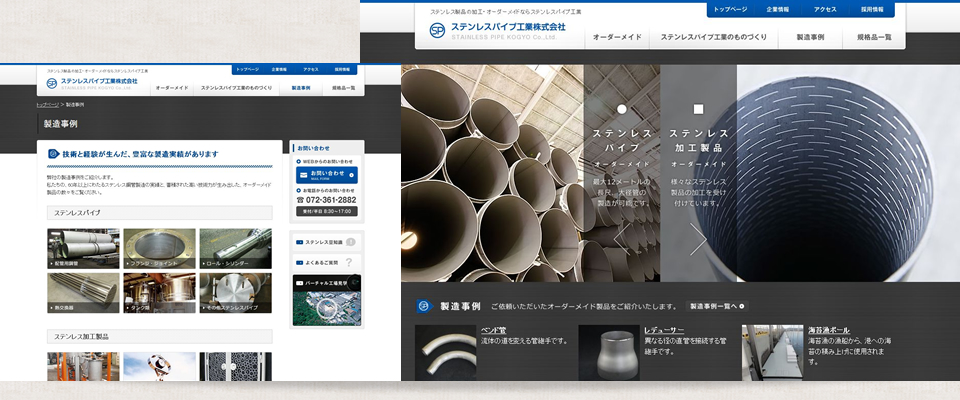Open 海苔漁ポール link on homepage
The height and width of the screenshot is (400, 960).
(828, 330)
